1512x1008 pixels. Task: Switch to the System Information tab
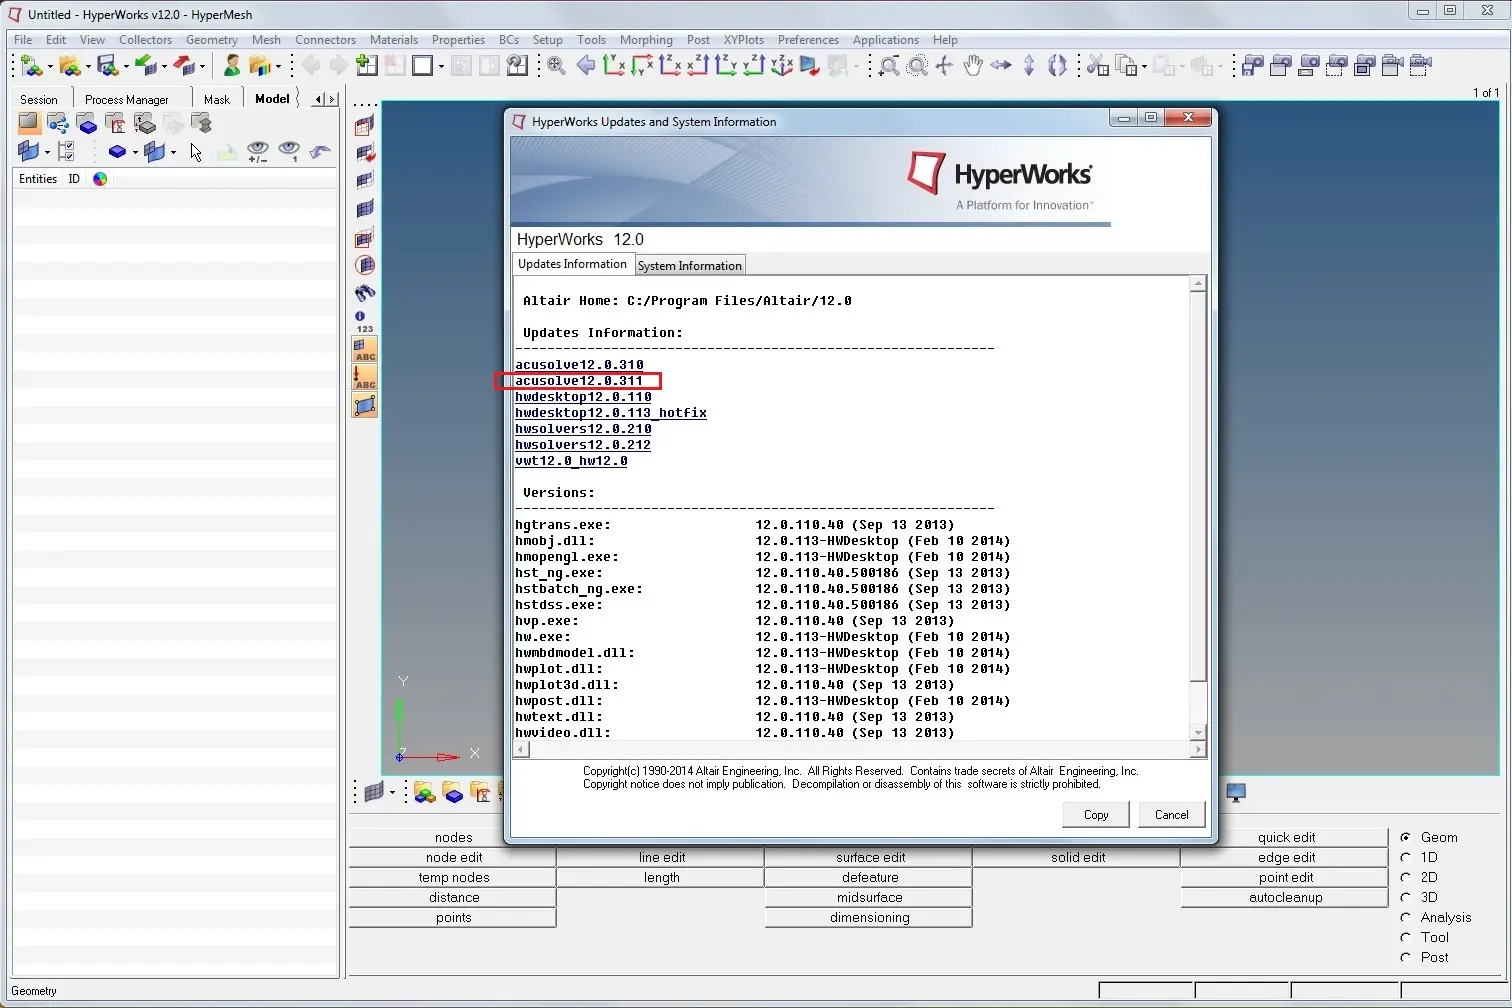pyautogui.click(x=690, y=265)
